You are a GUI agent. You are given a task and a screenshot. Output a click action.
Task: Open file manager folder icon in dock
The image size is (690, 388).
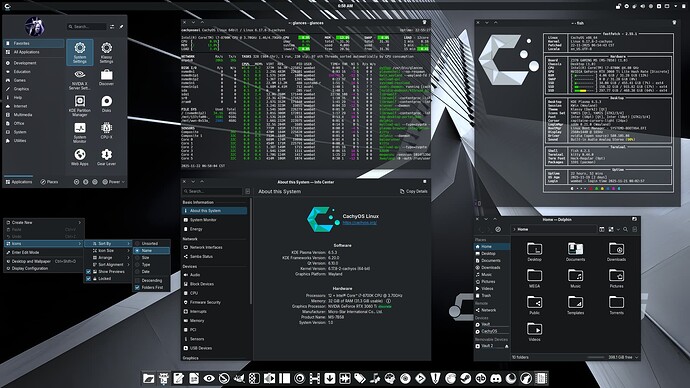149,378
